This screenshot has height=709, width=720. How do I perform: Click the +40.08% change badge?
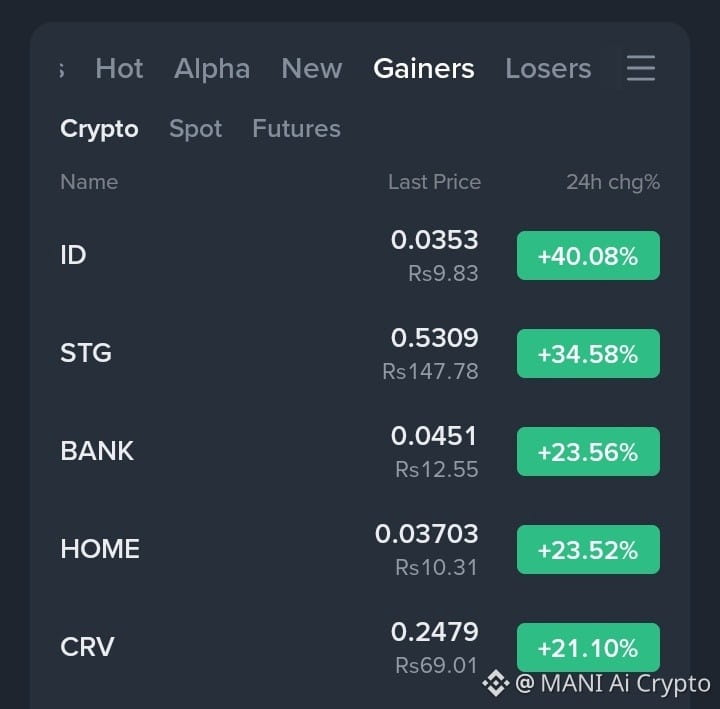pyautogui.click(x=588, y=255)
